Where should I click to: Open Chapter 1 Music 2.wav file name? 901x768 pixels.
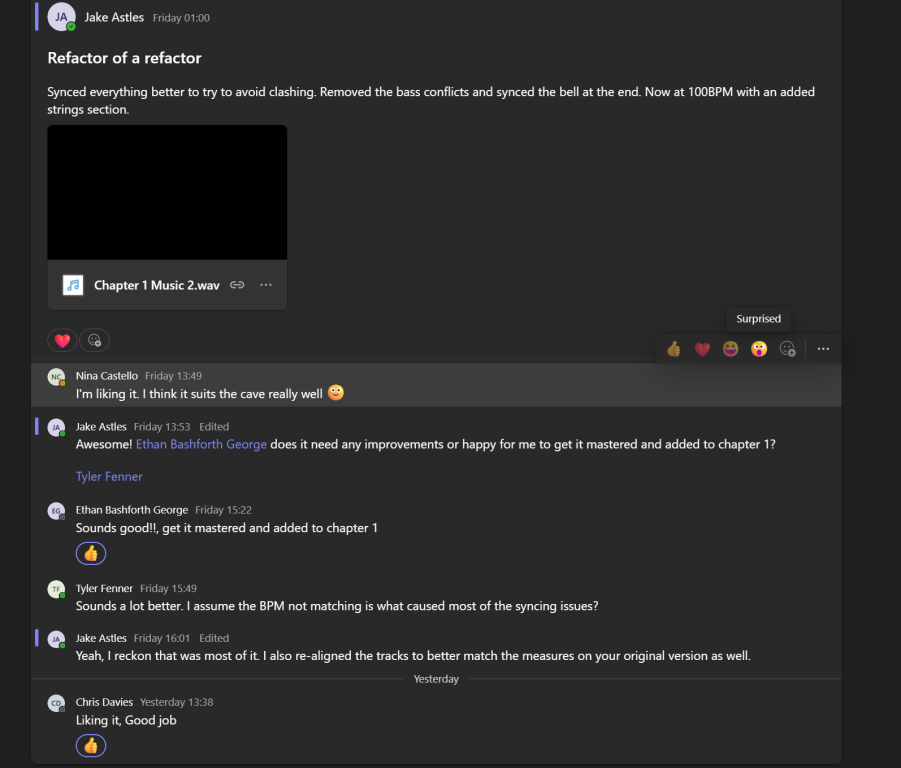click(157, 285)
